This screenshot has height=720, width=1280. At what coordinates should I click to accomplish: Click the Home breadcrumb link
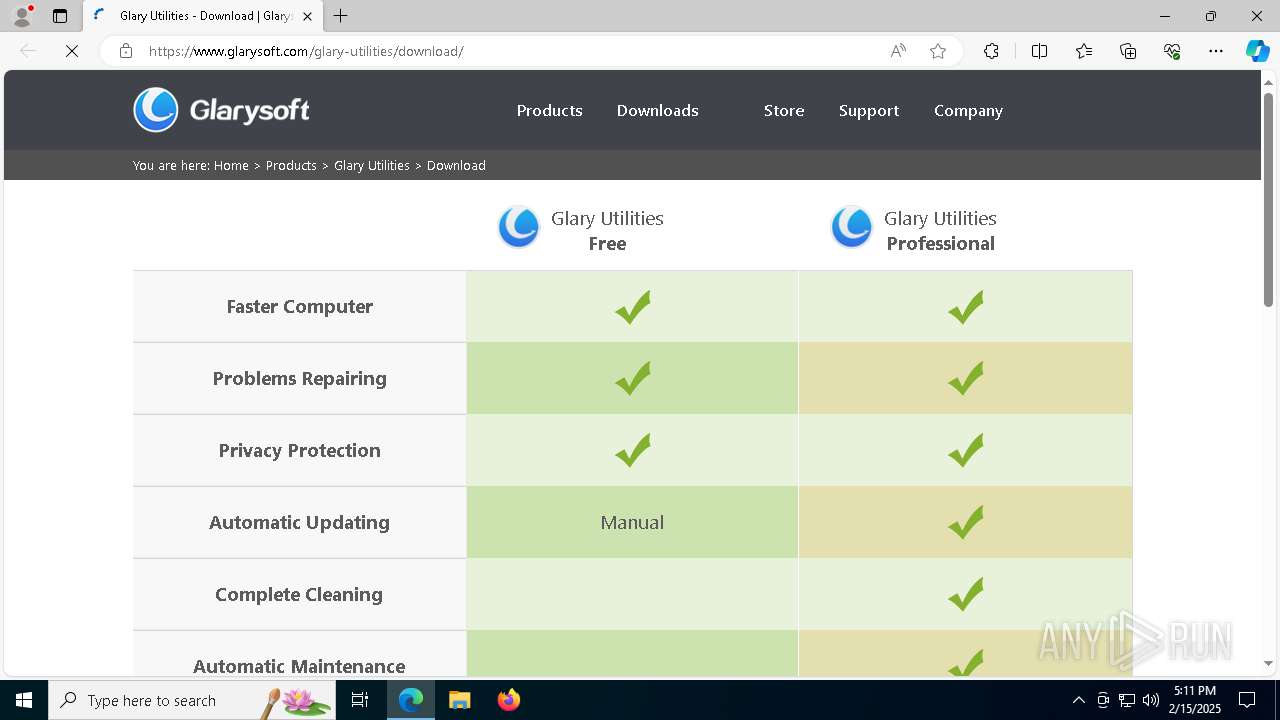(231, 166)
